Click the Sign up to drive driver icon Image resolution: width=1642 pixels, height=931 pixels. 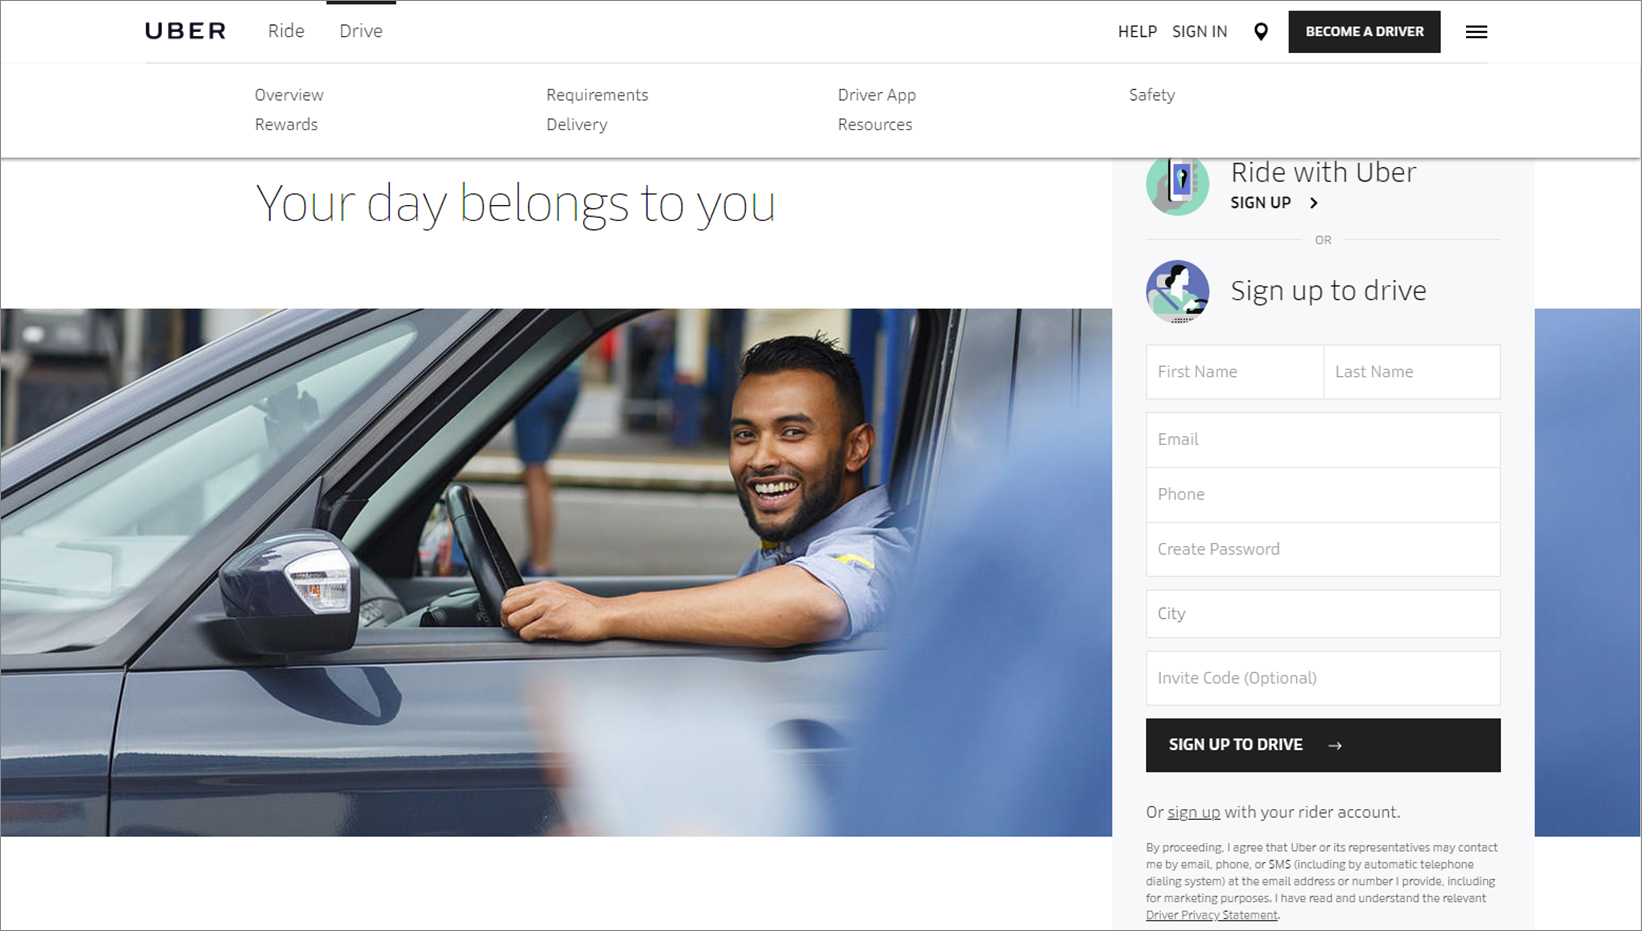[x=1177, y=292]
